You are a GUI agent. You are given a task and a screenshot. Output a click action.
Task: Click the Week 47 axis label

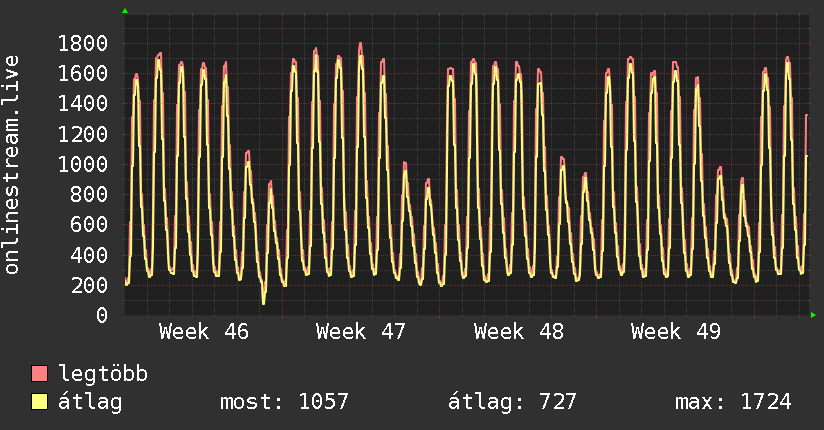point(360,332)
